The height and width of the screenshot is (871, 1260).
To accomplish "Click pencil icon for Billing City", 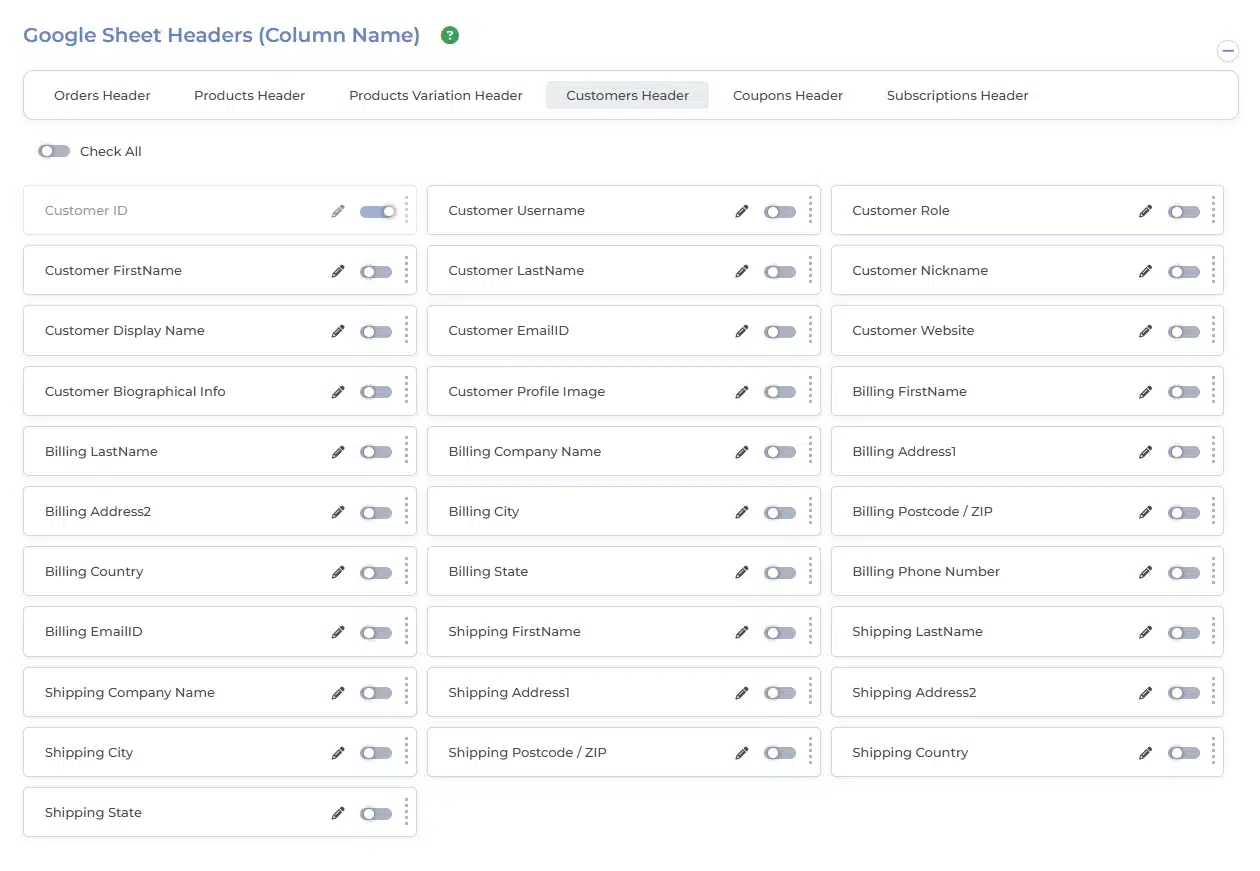I will pos(742,512).
